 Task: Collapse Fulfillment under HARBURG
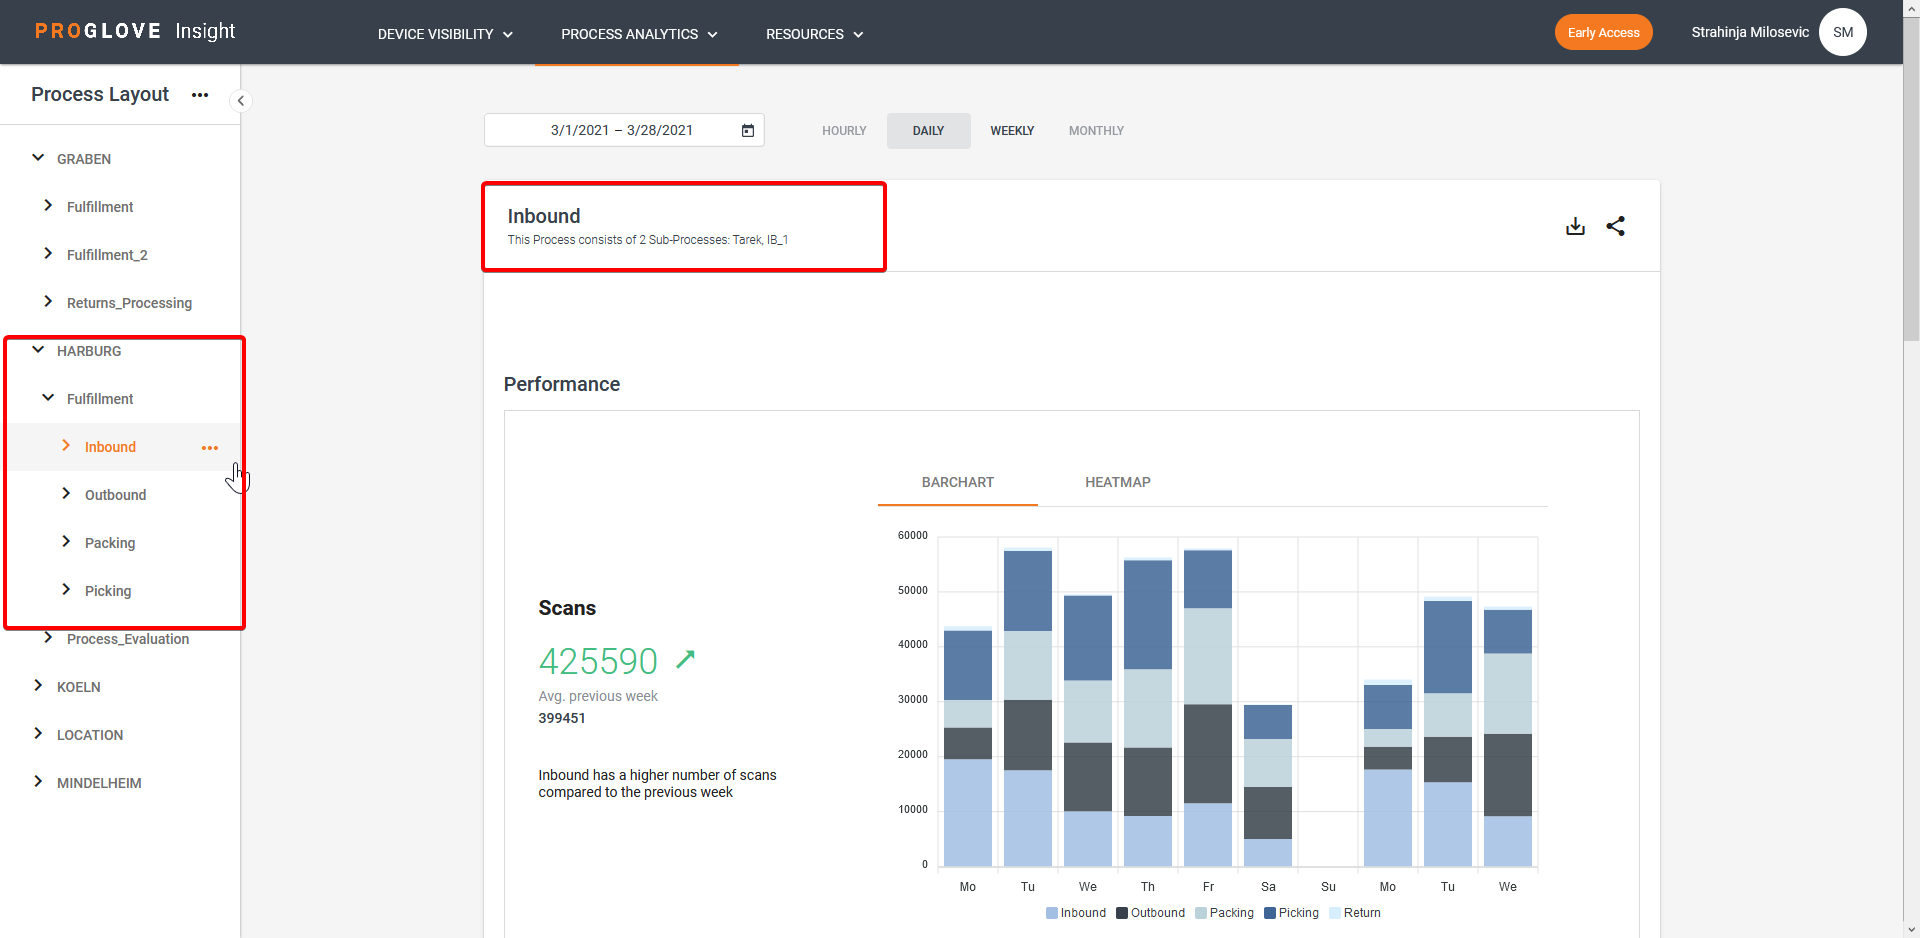tap(48, 398)
